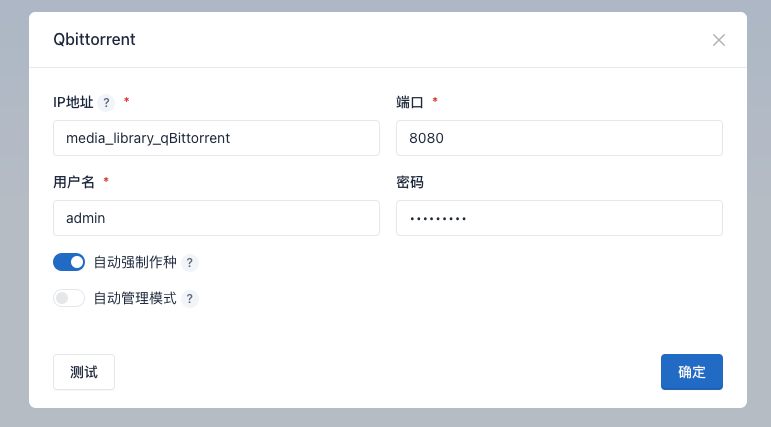Click the help icon beside IP地址
Viewport: 771px width, 427px height.
[x=107, y=102]
